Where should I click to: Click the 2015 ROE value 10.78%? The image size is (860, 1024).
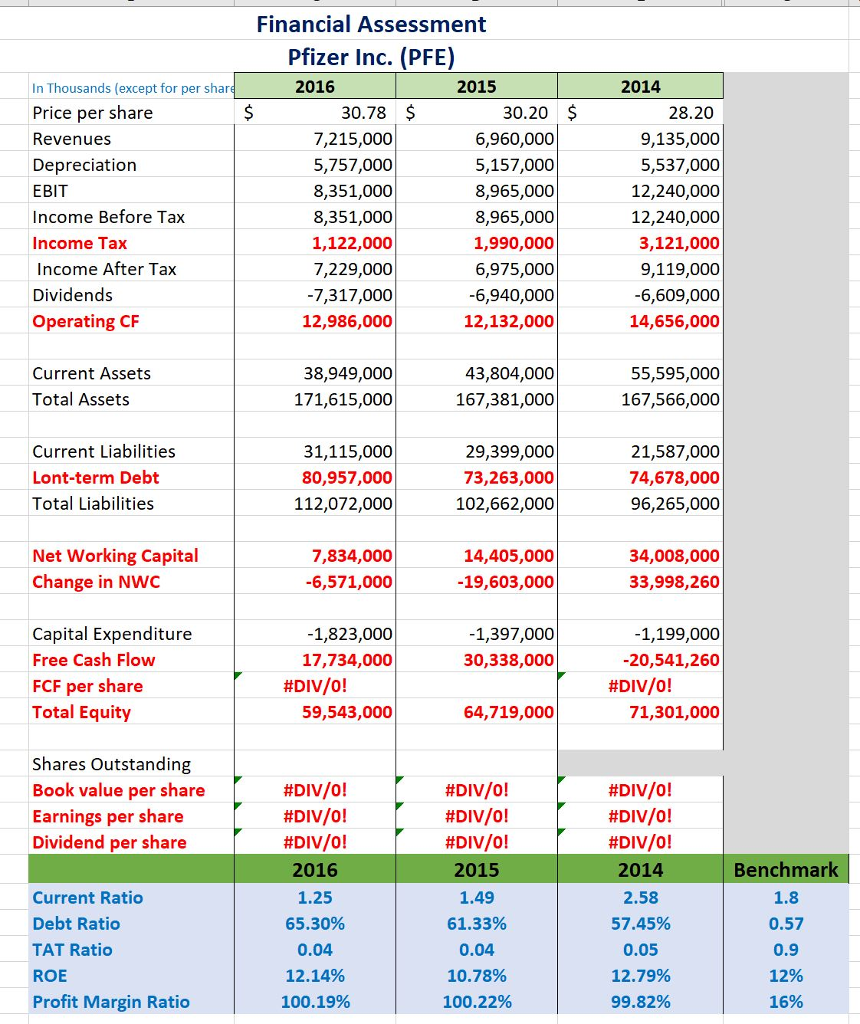pyautogui.click(x=477, y=976)
